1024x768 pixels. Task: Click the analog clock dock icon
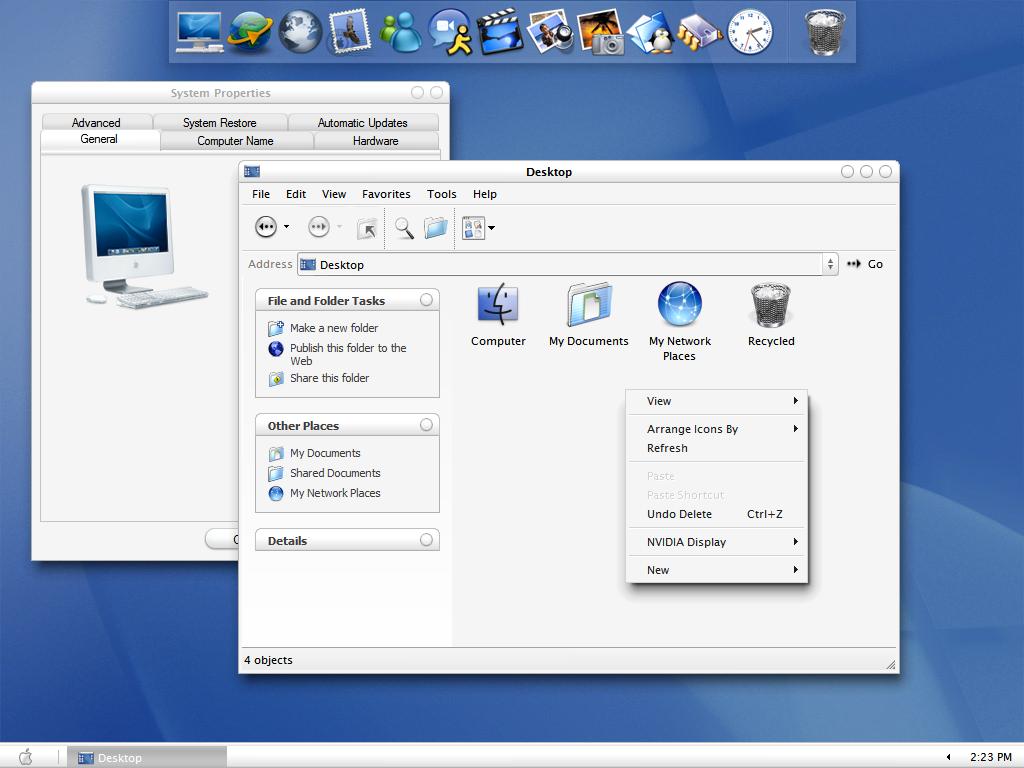pos(750,31)
